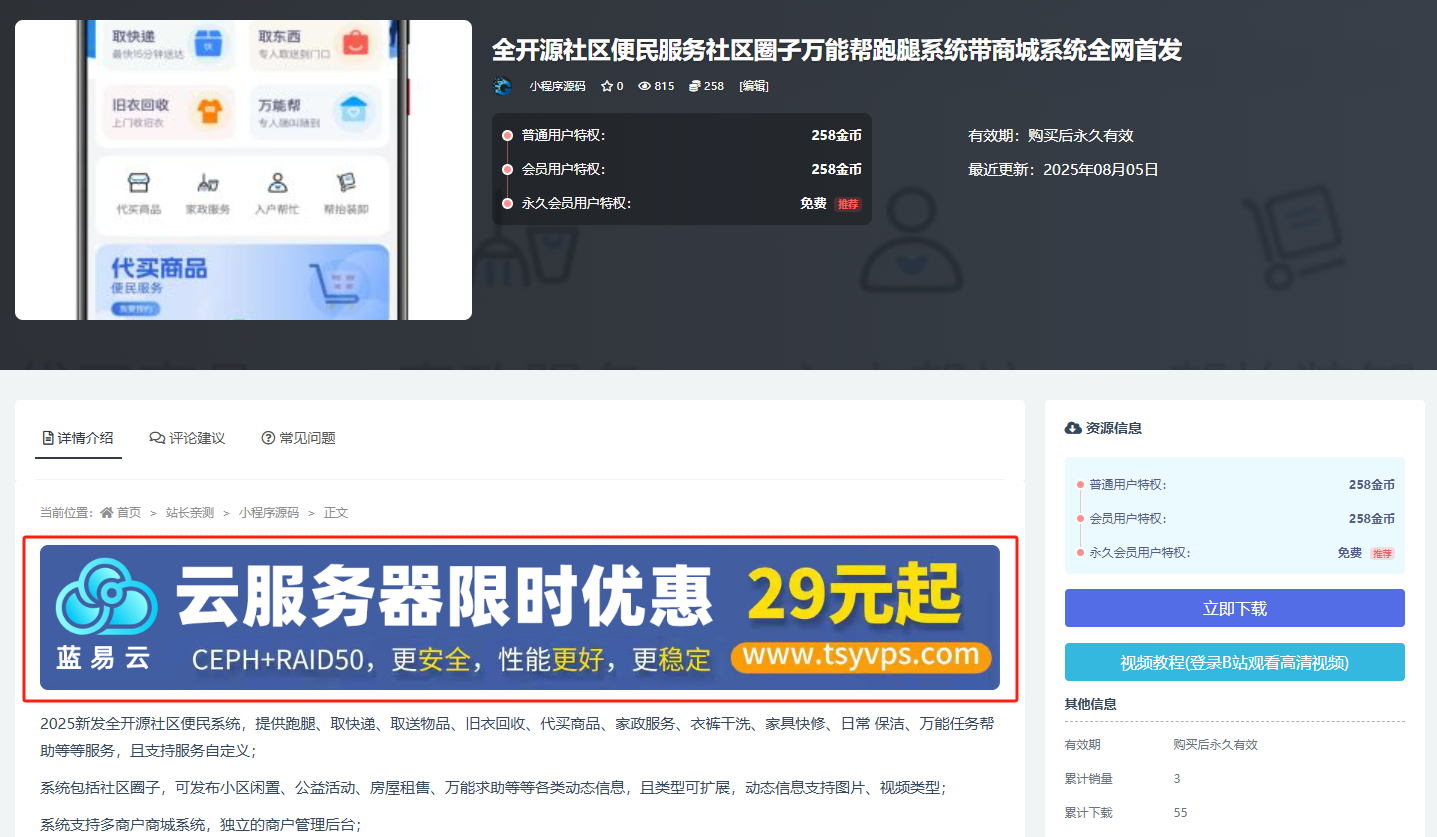The height and width of the screenshot is (837, 1437).
Task: Click the 推荐 badge in the sidebar
Action: coord(1381,553)
